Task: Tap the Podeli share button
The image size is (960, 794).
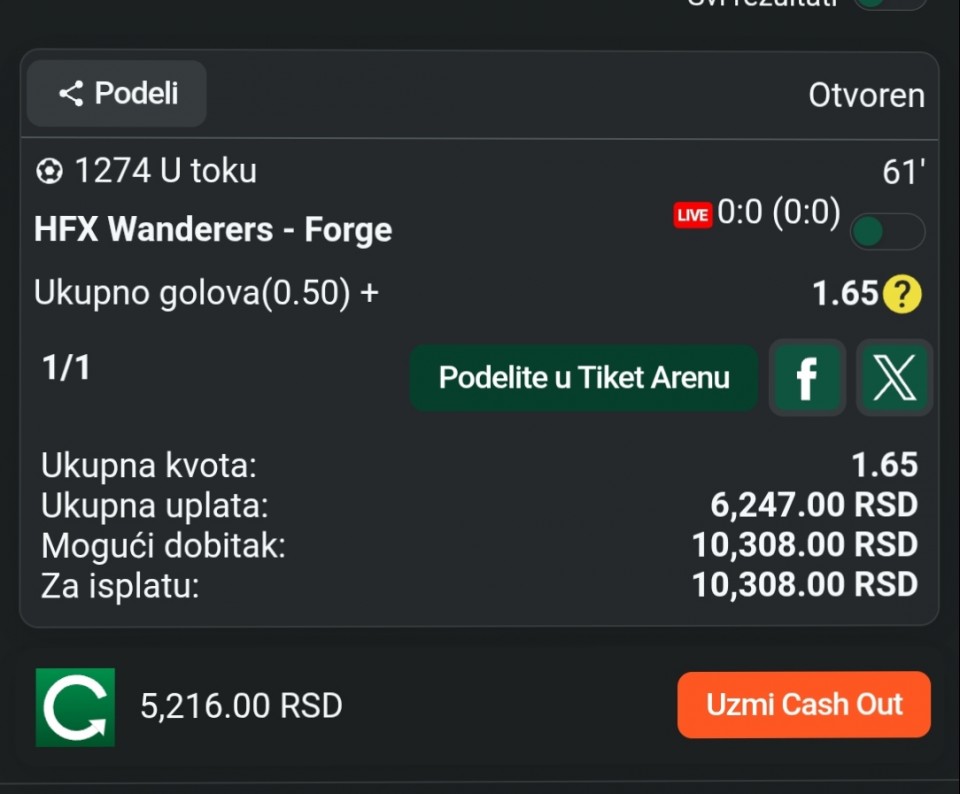Action: [x=116, y=94]
